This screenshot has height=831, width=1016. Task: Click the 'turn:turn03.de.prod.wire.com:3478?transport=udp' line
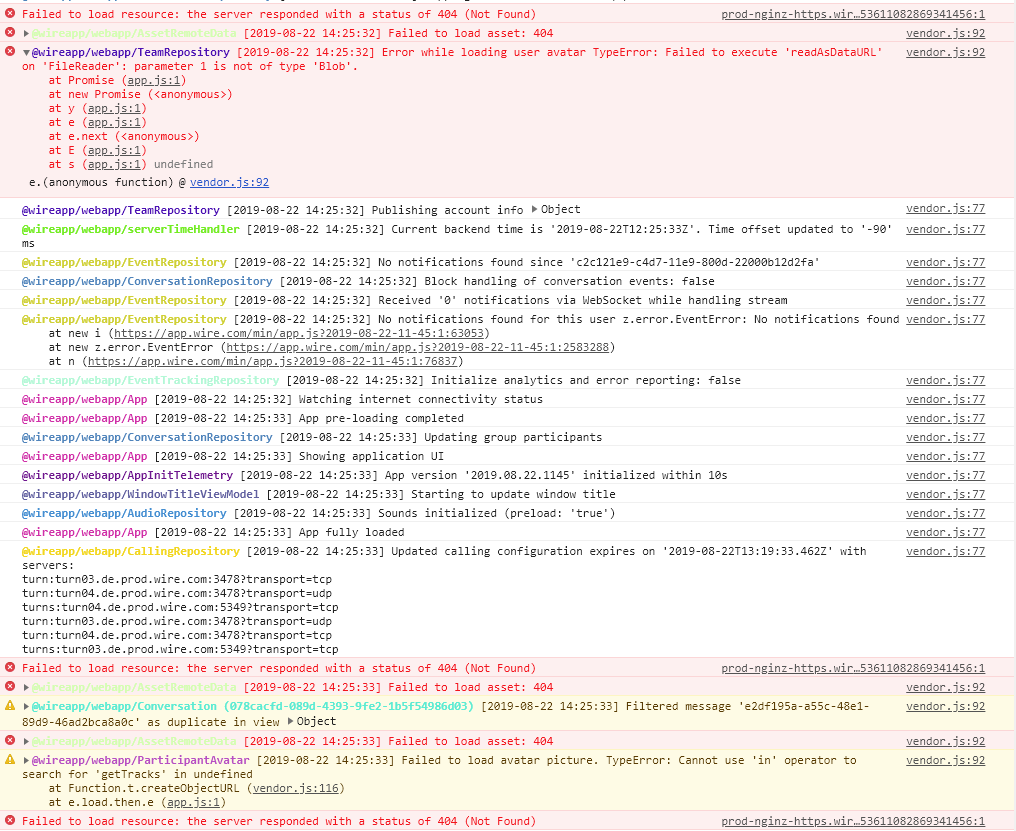[x=177, y=621]
